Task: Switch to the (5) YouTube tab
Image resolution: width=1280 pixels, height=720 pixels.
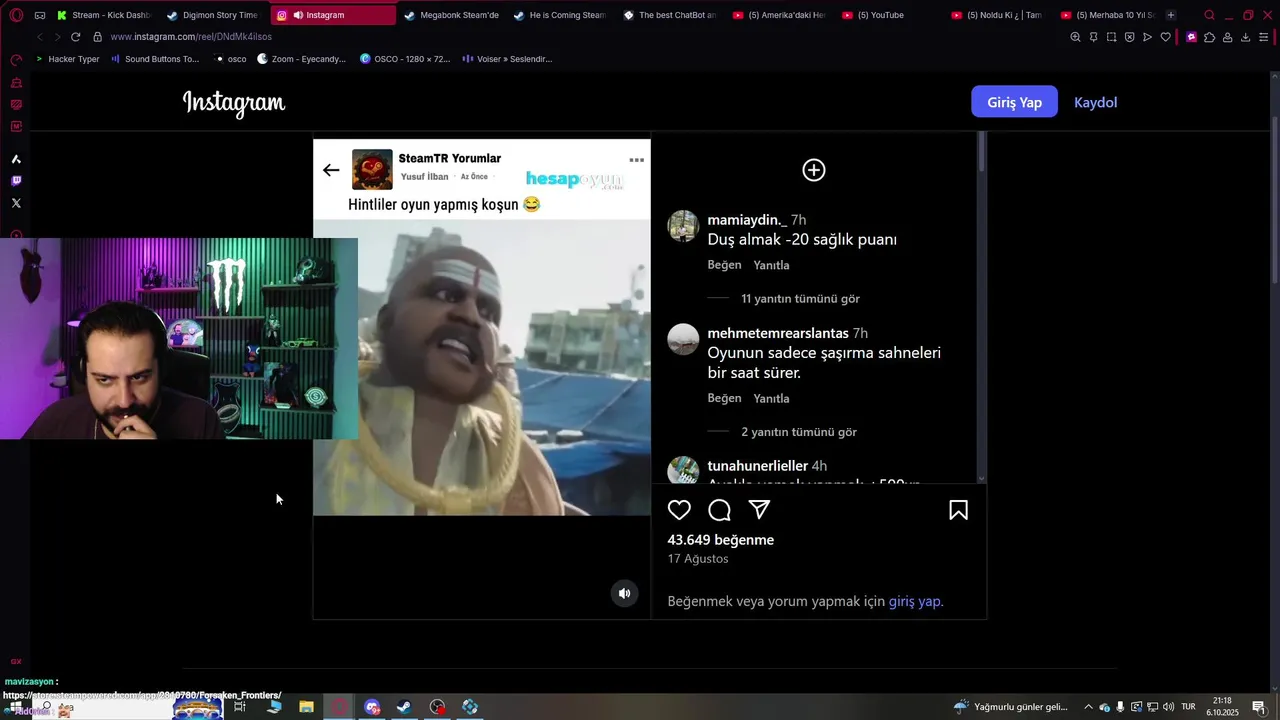Action: (x=887, y=15)
